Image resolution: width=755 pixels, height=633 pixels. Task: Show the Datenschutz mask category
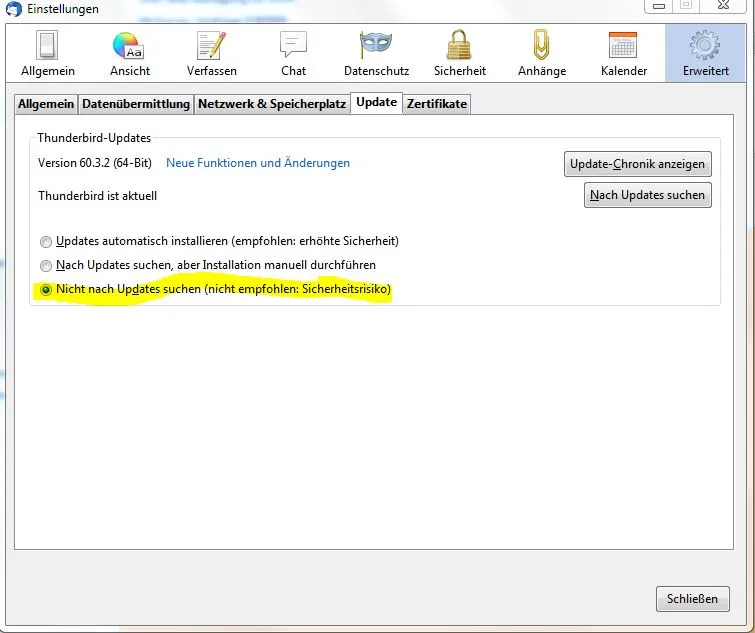pyautogui.click(x=376, y=53)
